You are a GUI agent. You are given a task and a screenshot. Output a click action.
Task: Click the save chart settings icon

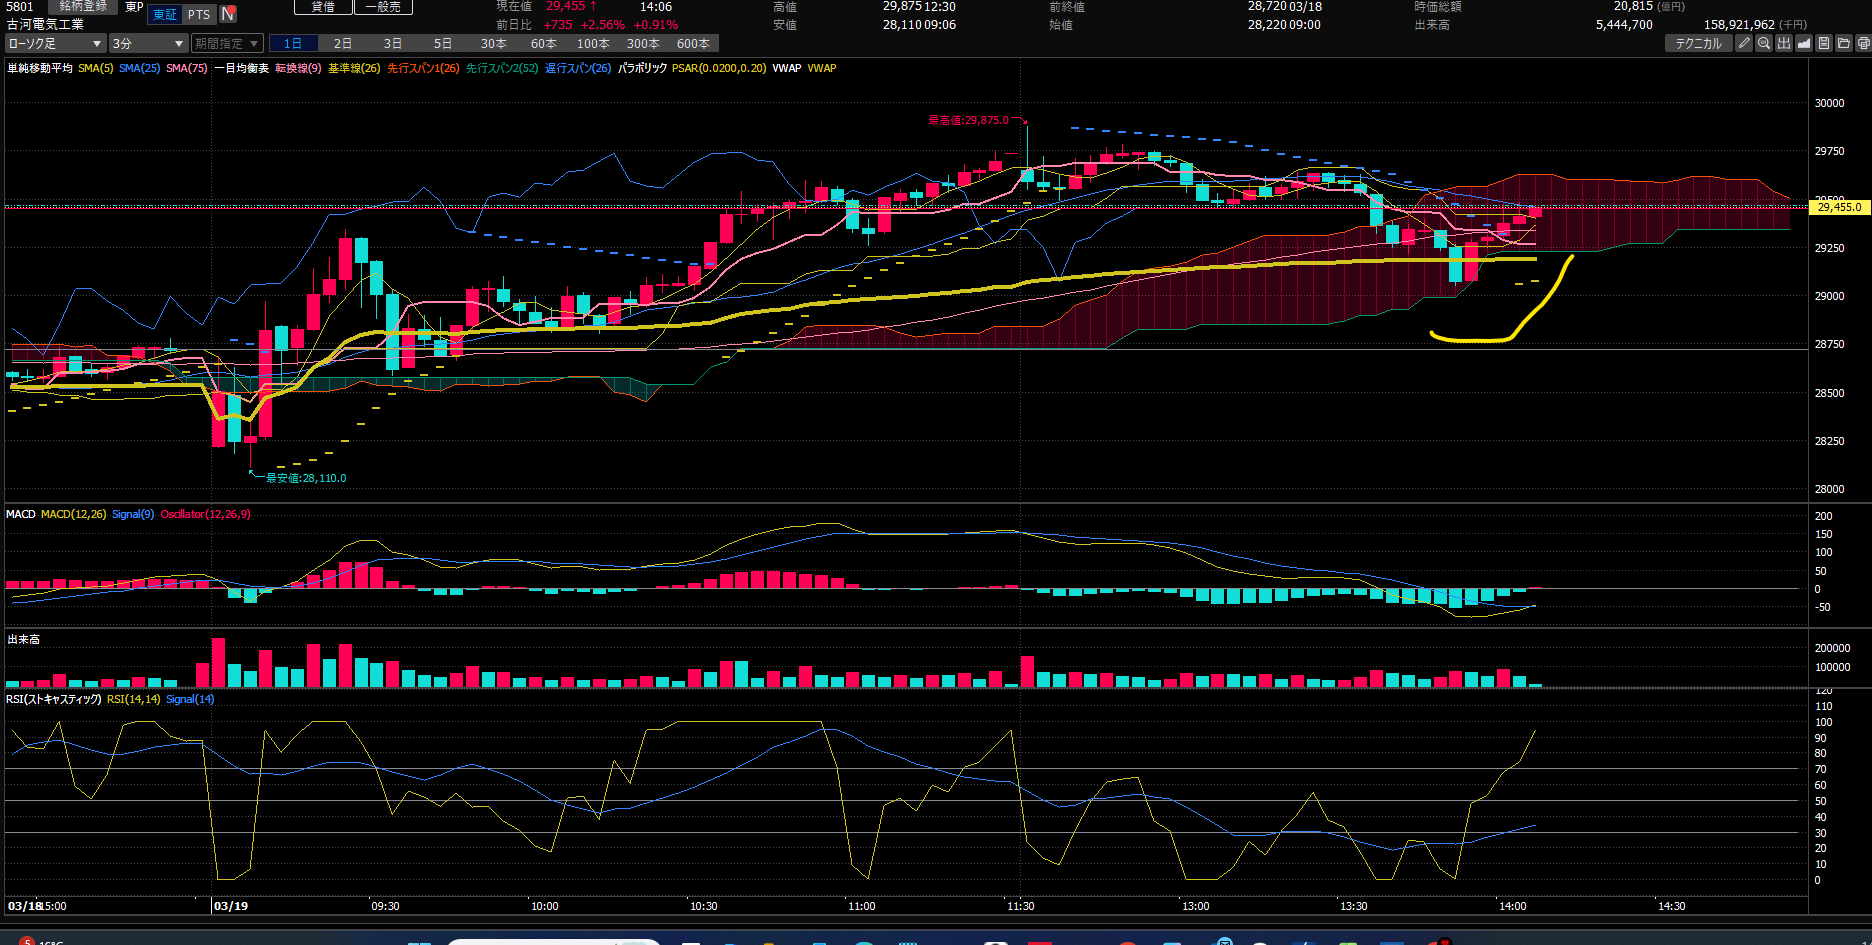(1824, 43)
